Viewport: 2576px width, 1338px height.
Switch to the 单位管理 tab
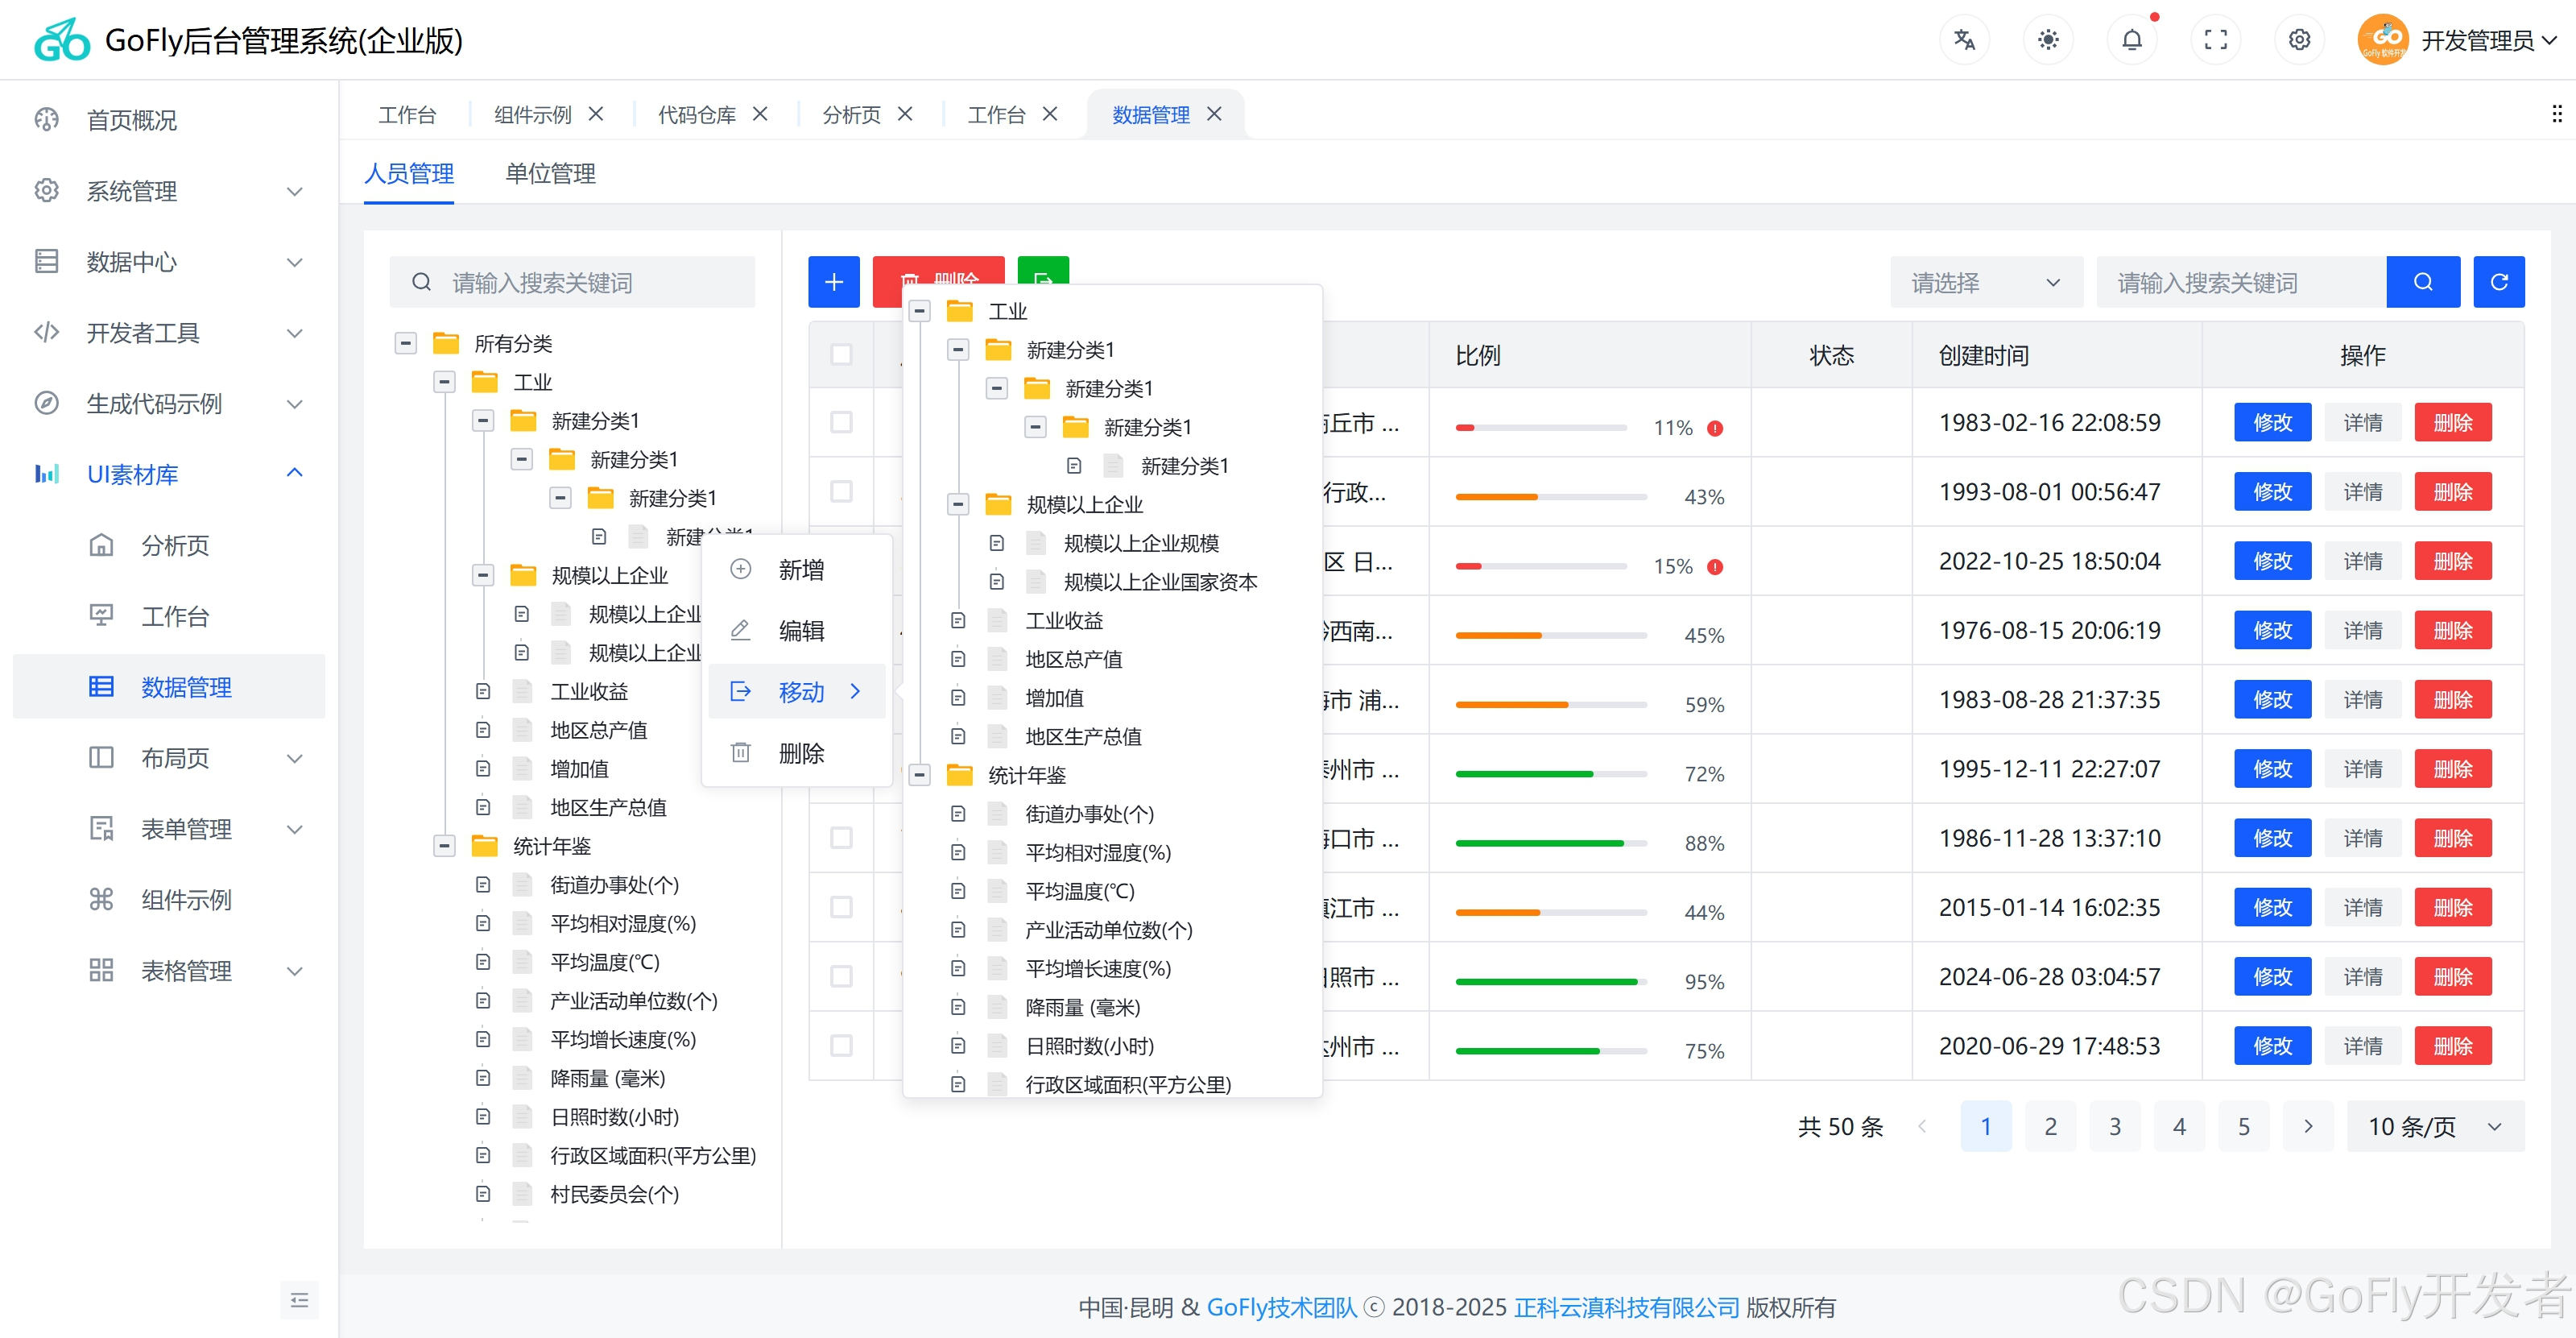[x=550, y=174]
